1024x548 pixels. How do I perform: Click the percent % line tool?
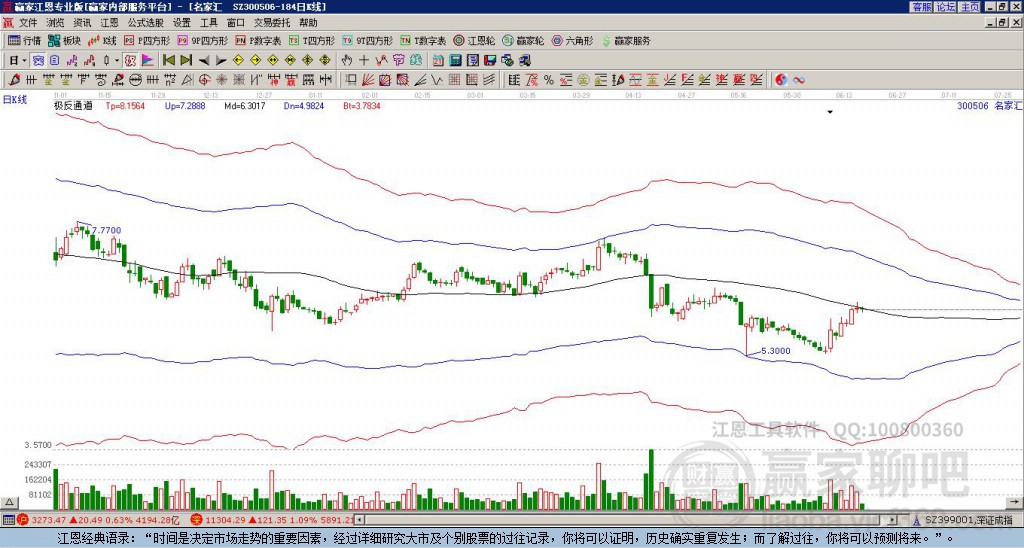549,80
